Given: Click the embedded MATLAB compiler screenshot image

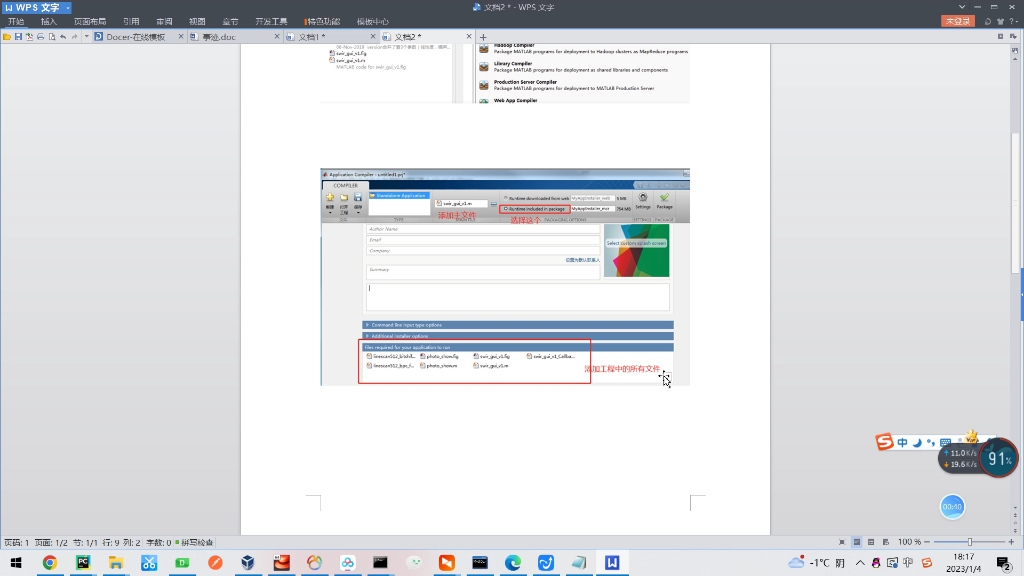Looking at the screenshot, I should point(505,277).
